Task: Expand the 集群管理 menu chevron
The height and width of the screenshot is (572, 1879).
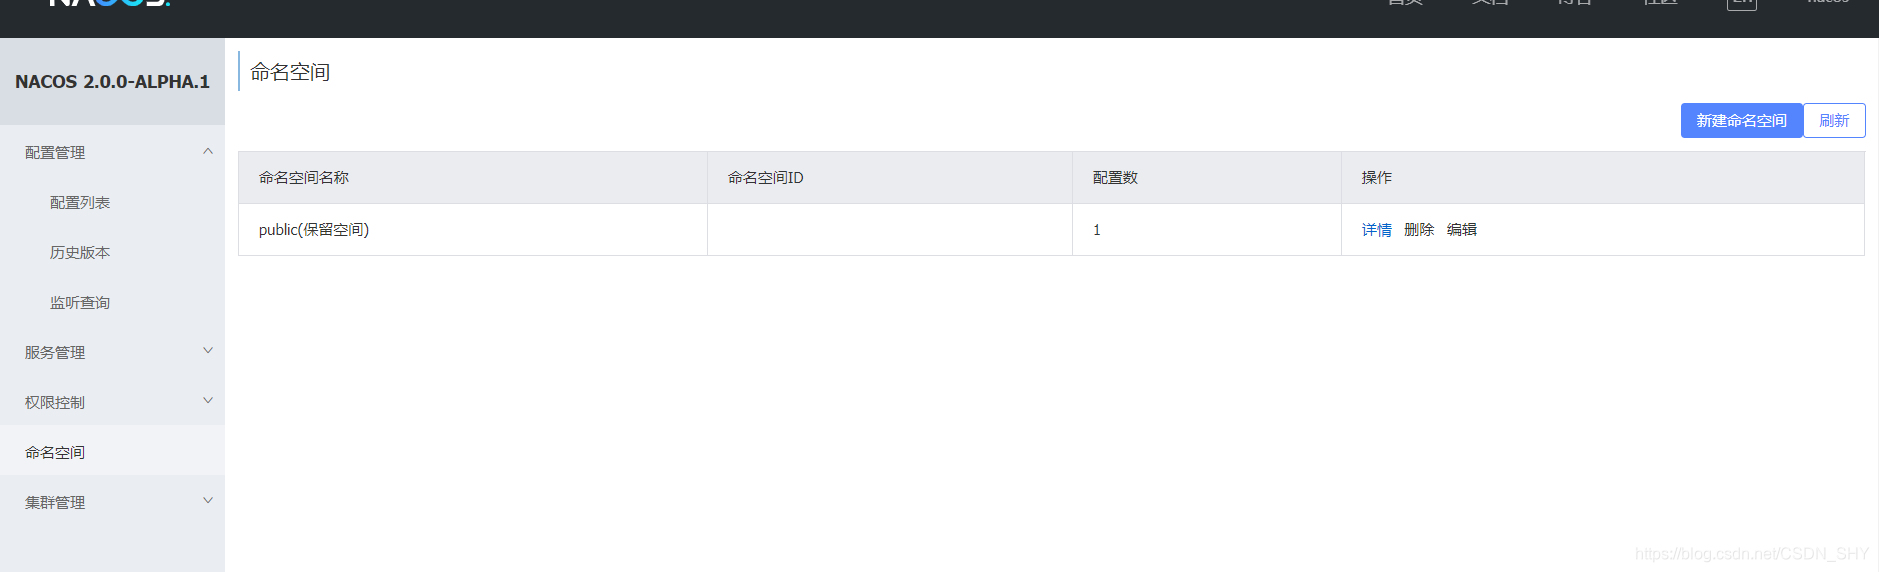Action: click(x=208, y=501)
